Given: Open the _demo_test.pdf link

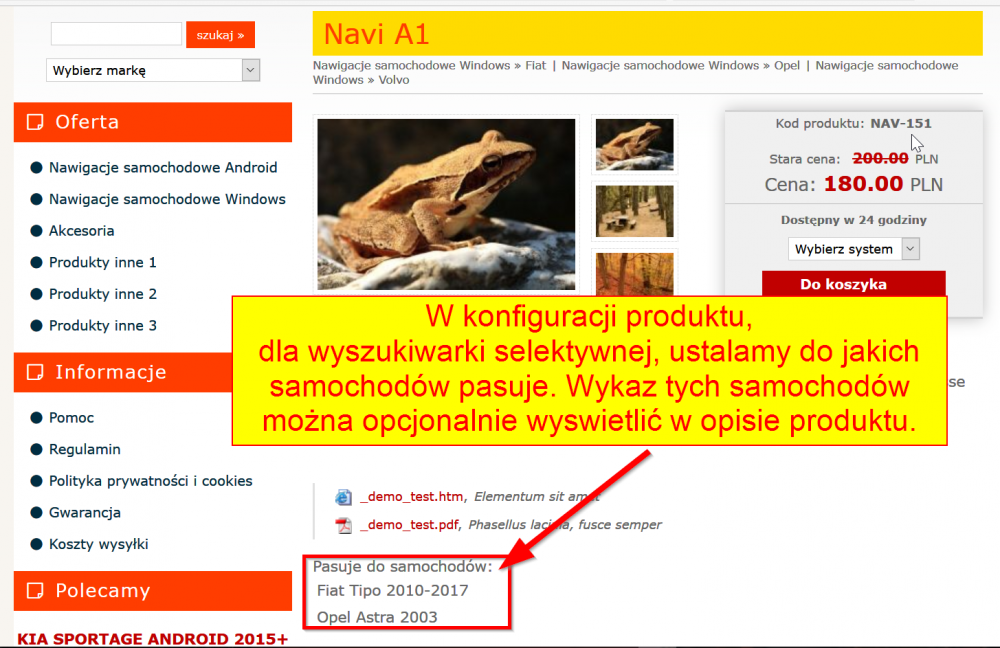Looking at the screenshot, I should (409, 525).
